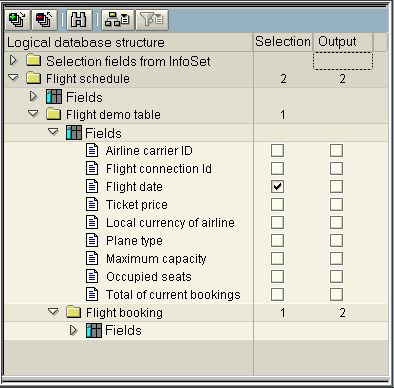Click the Flight demo table folder icon
The width and height of the screenshot is (394, 388).
coord(54,114)
